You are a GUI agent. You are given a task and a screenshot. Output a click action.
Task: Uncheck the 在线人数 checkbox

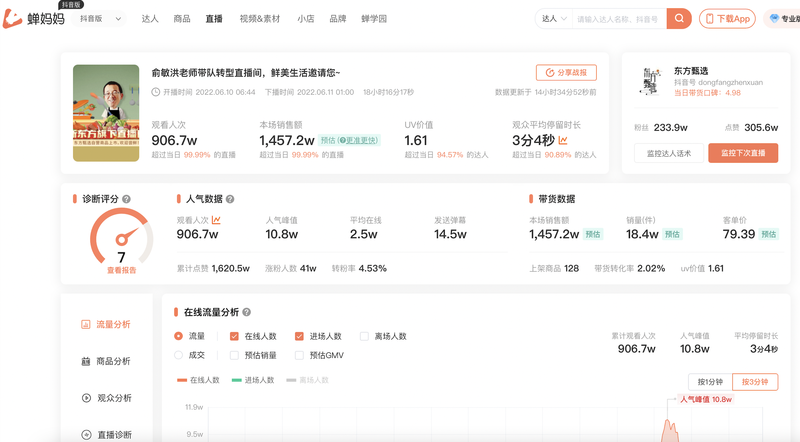click(235, 337)
